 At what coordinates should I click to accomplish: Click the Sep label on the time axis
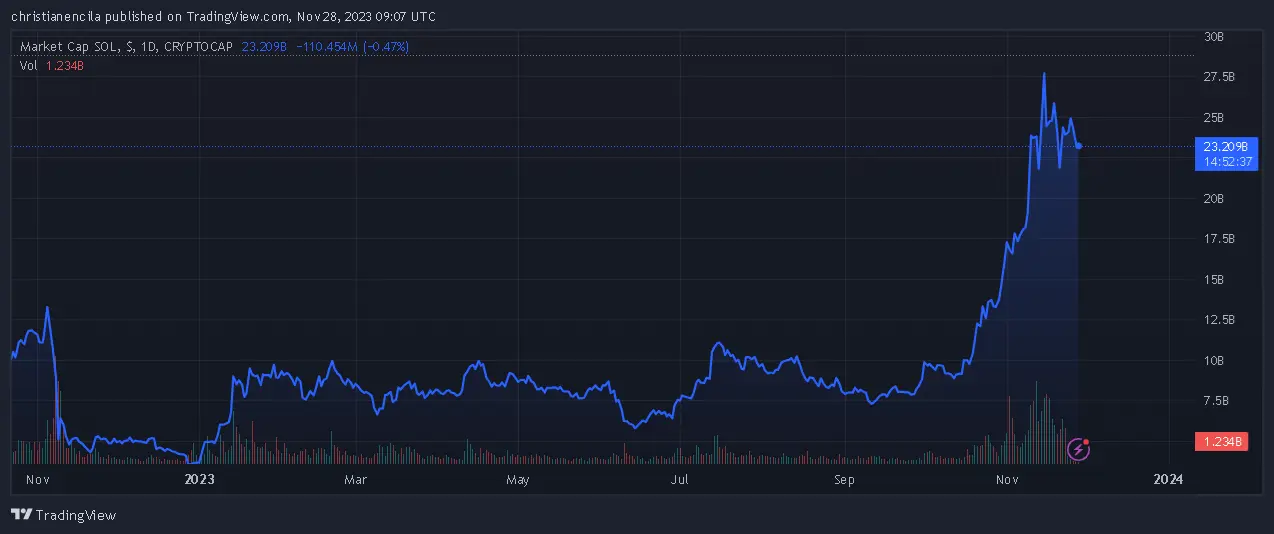845,480
